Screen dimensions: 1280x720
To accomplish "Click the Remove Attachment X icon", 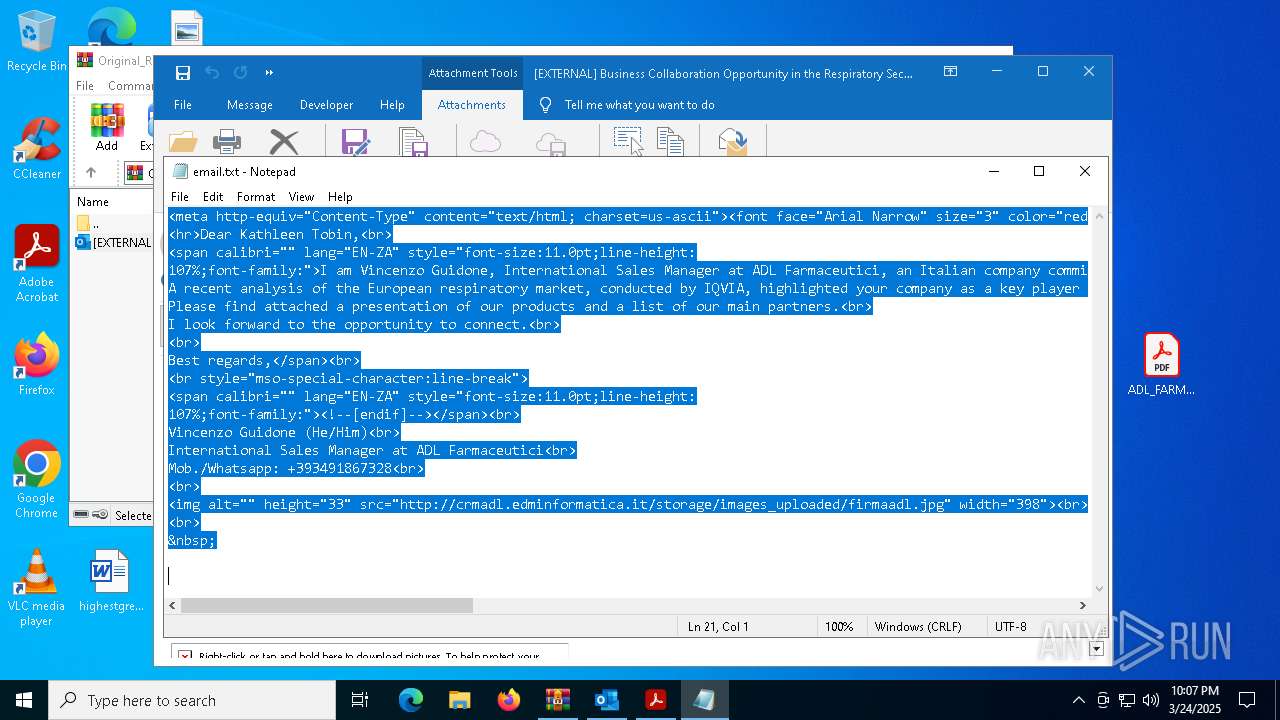I will coord(284,143).
